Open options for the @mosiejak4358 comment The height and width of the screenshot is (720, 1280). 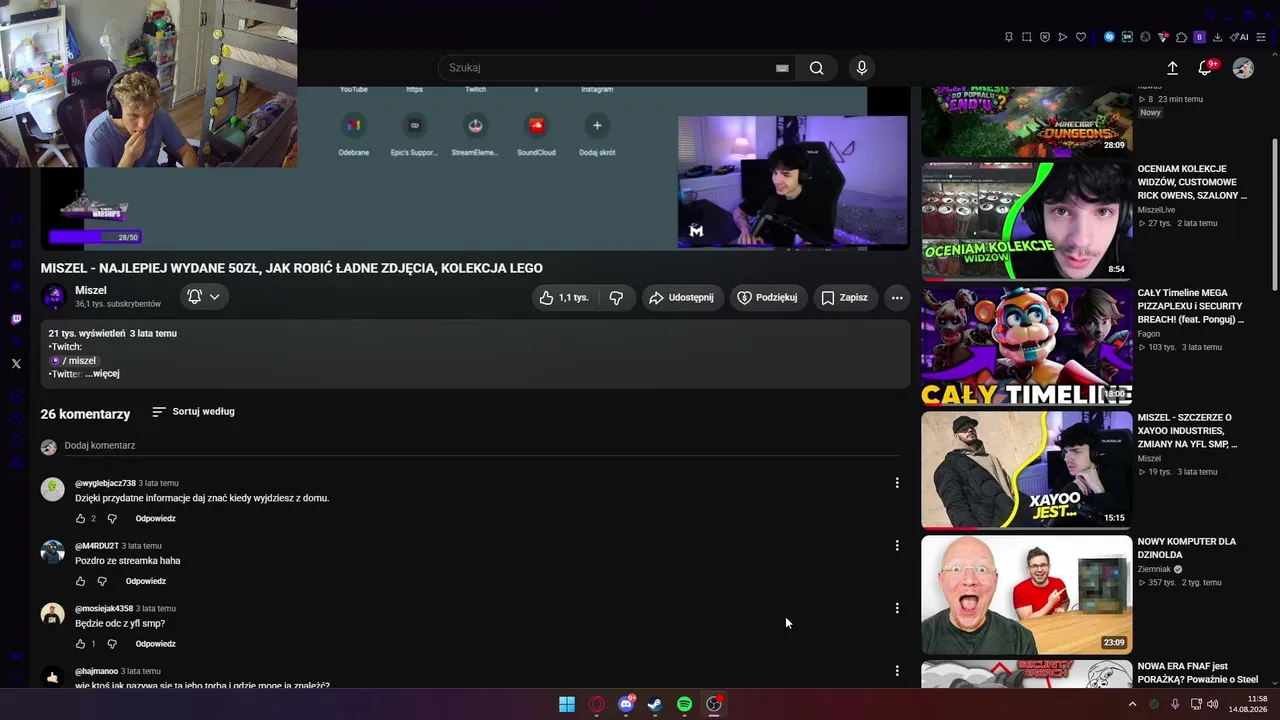pos(897,608)
